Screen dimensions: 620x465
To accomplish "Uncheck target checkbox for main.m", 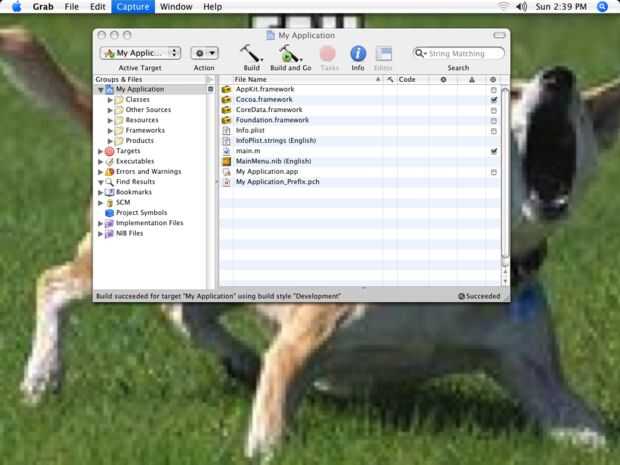I will pos(493,151).
